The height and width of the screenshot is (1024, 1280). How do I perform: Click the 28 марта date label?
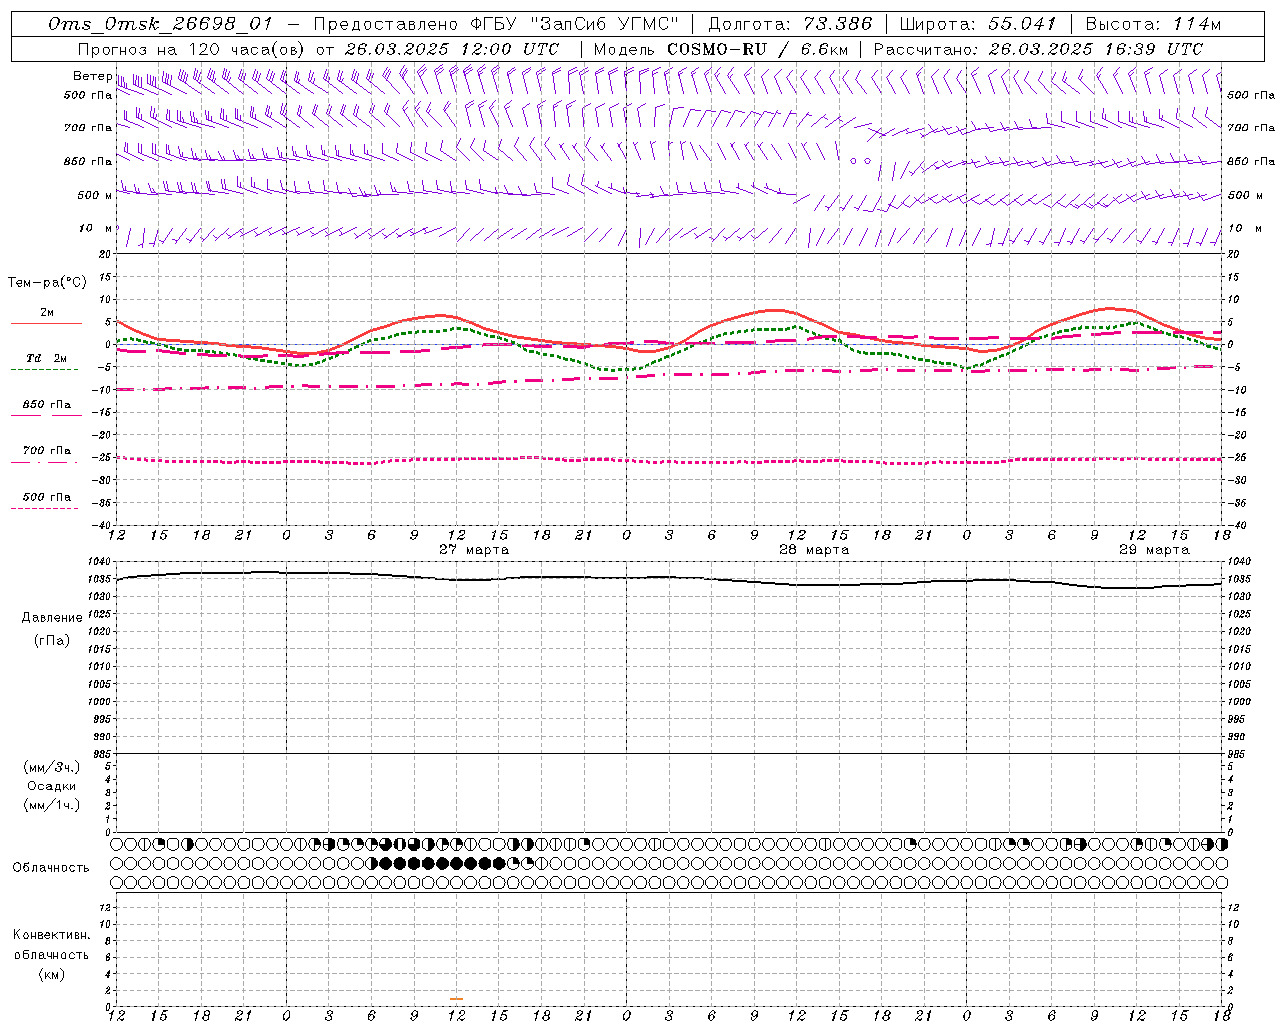coord(814,550)
